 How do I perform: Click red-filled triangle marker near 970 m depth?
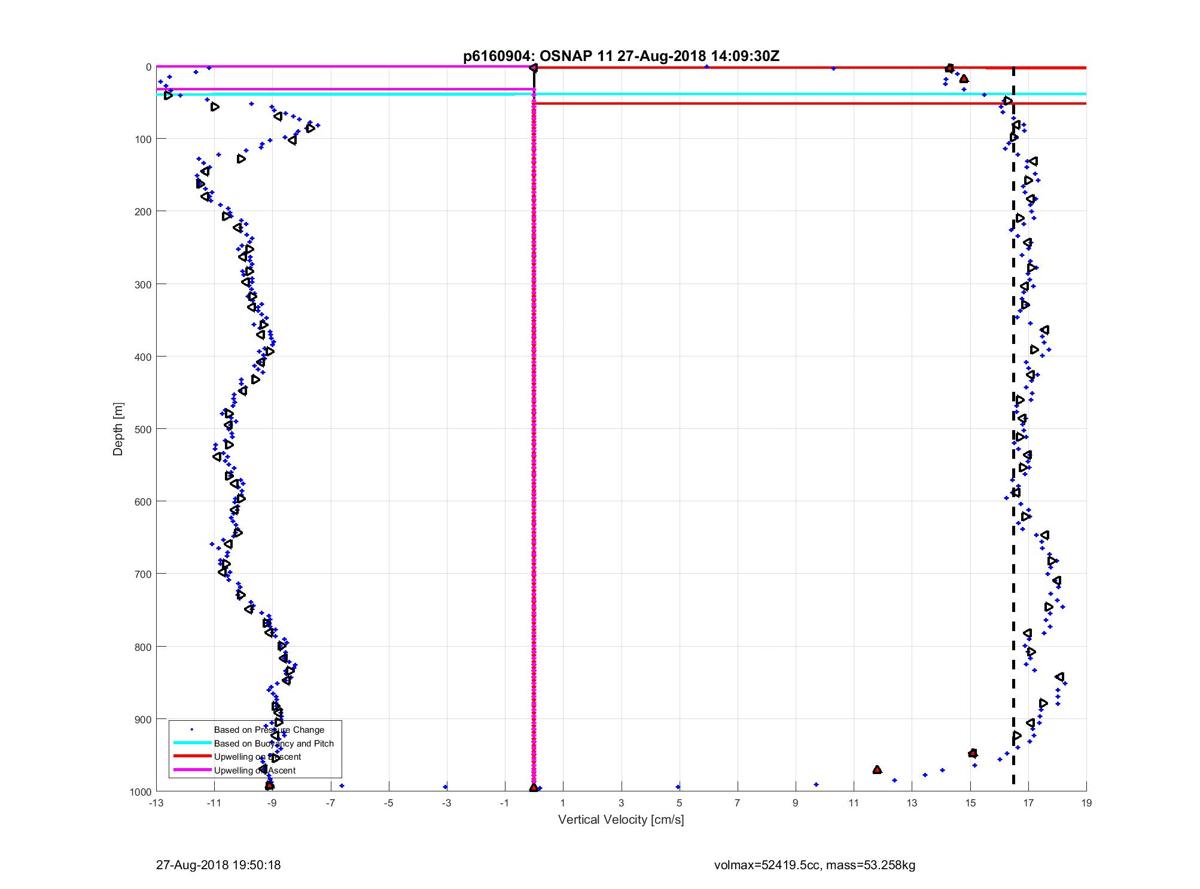877,770
